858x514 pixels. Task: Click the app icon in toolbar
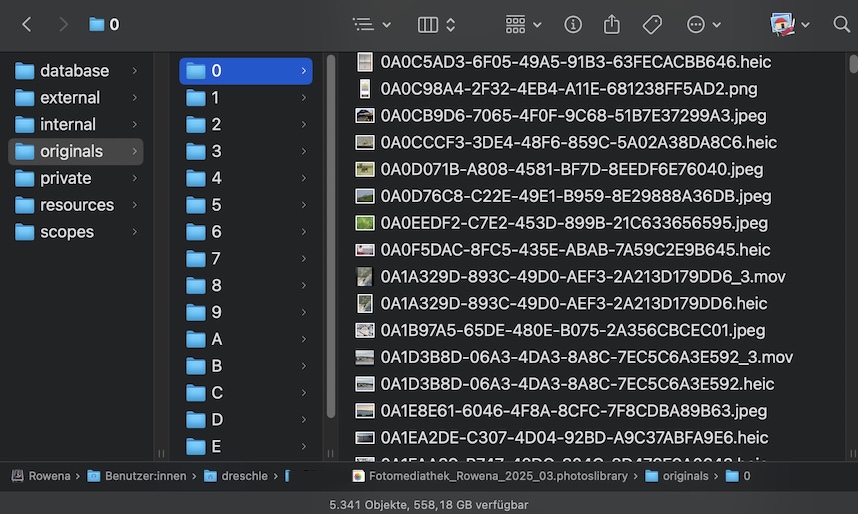tap(782, 24)
